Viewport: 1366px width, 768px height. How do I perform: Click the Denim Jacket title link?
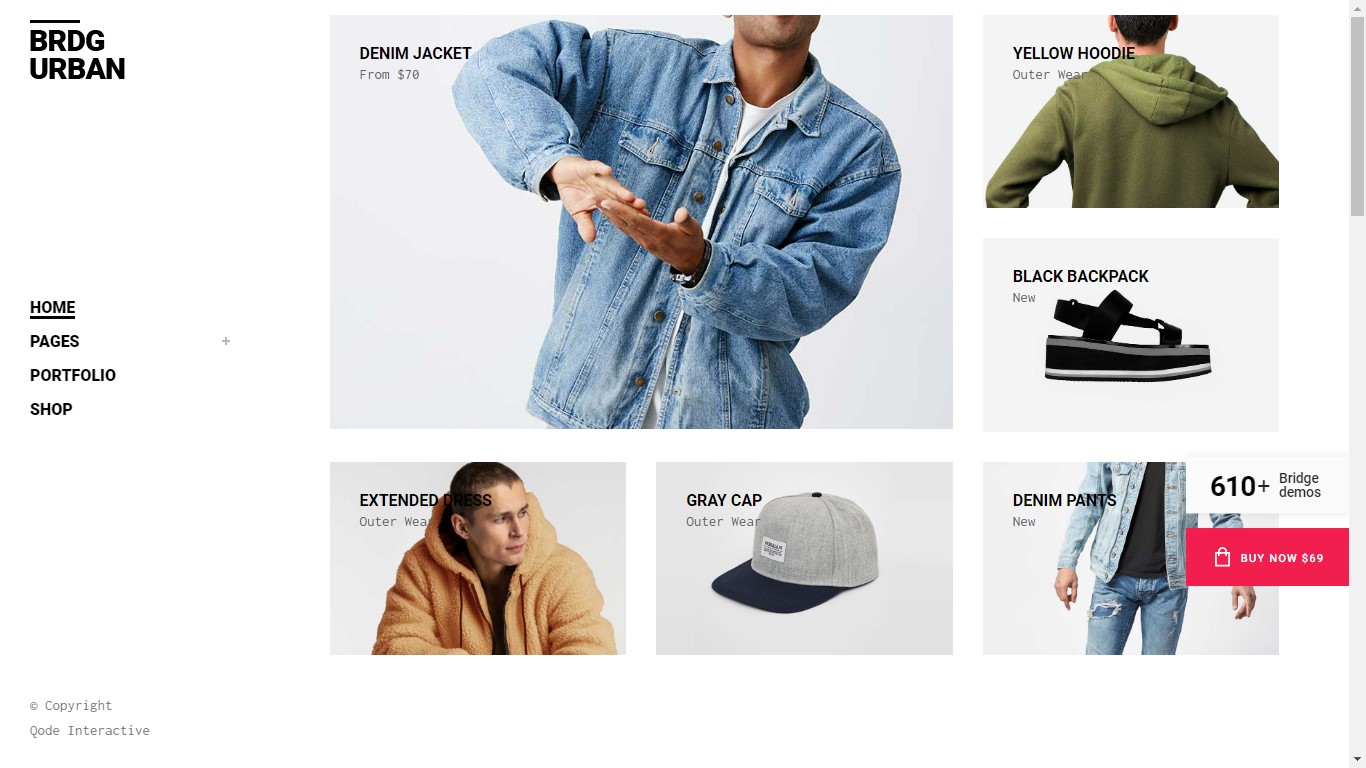point(415,53)
